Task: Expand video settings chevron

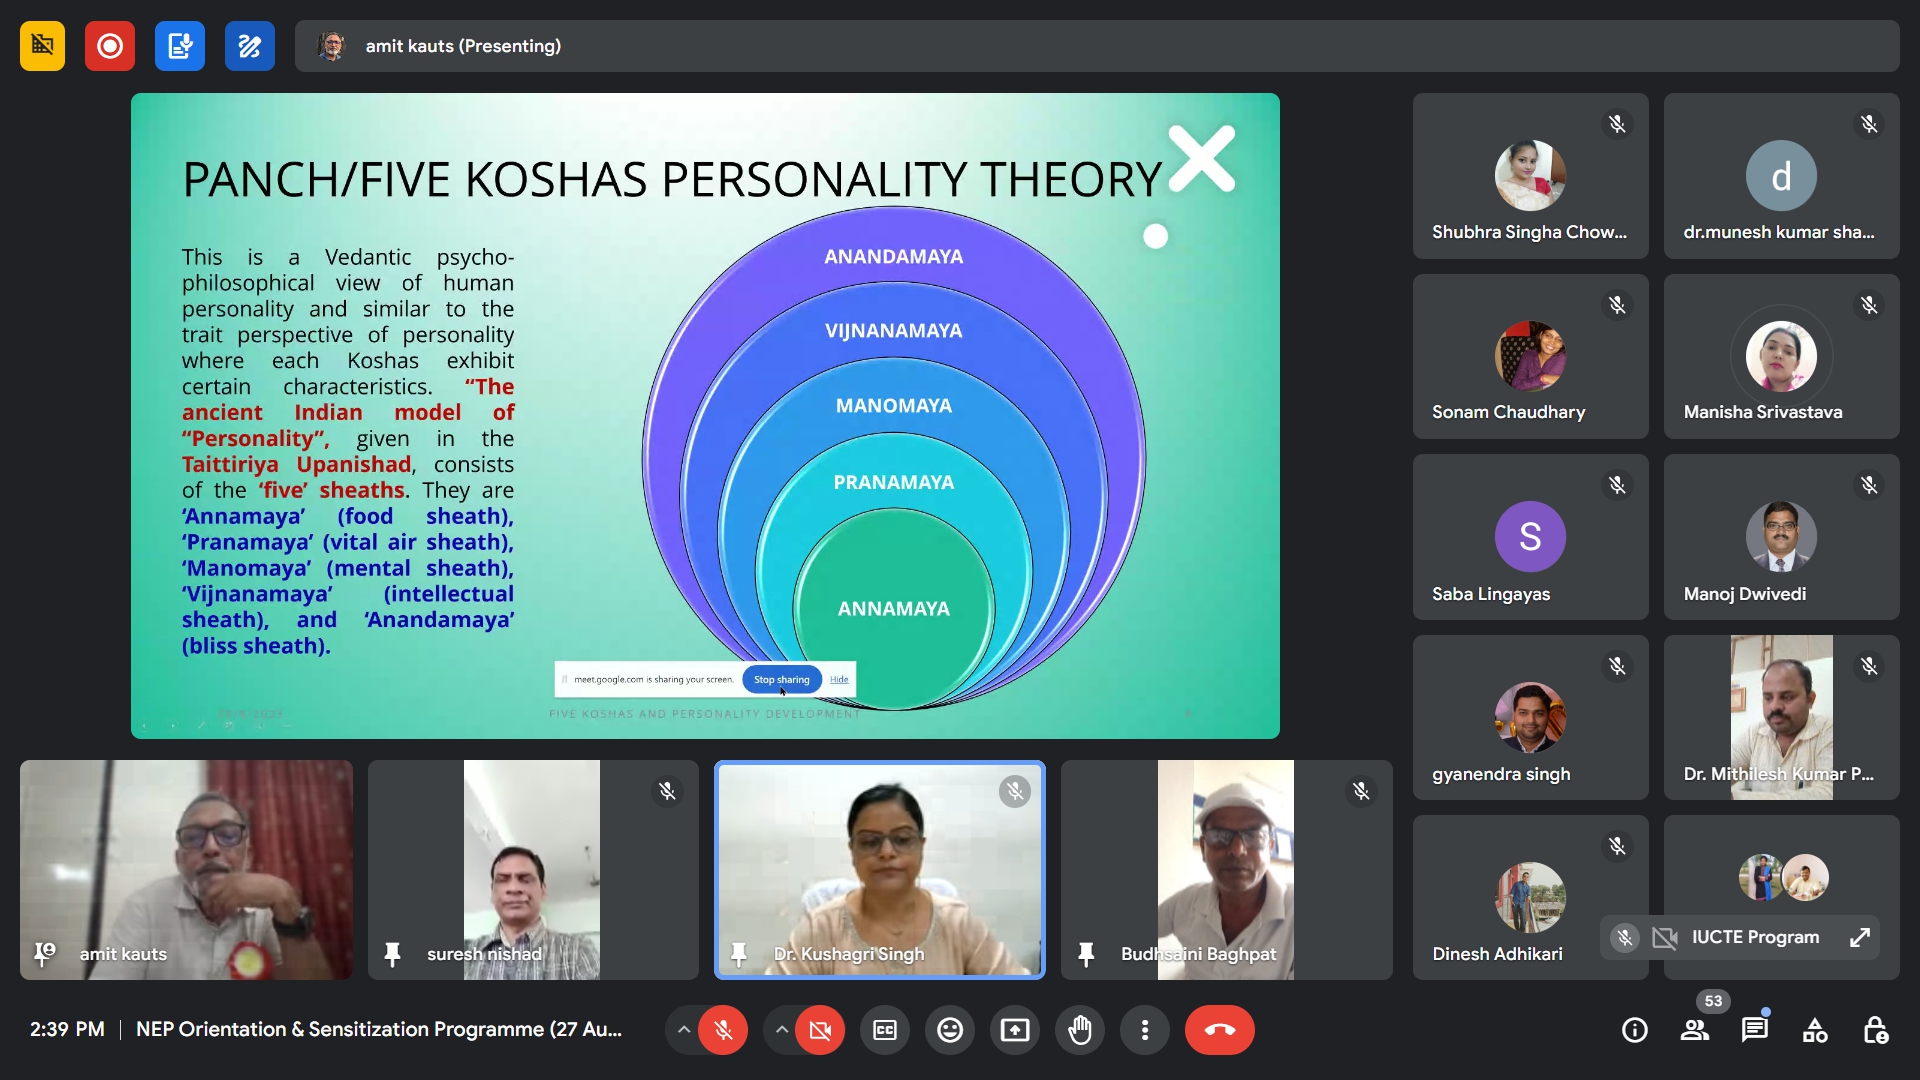Action: click(781, 1030)
